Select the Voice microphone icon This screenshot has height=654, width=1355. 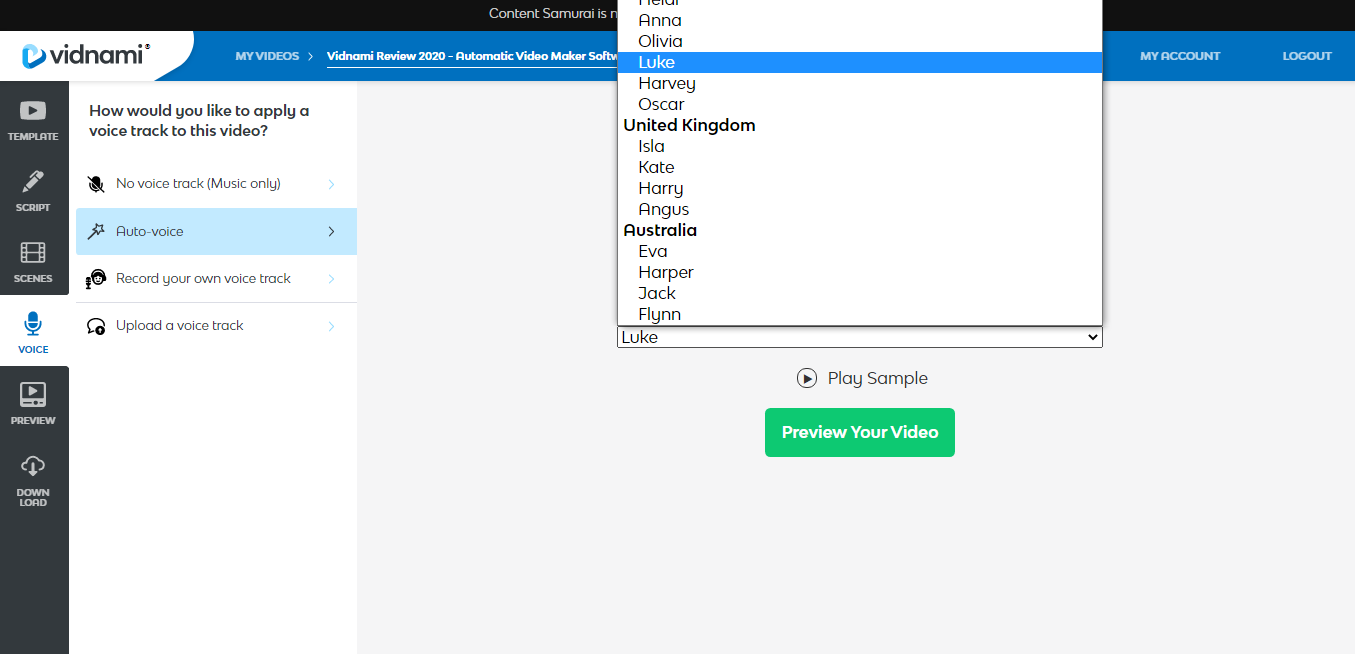[x=33, y=325]
